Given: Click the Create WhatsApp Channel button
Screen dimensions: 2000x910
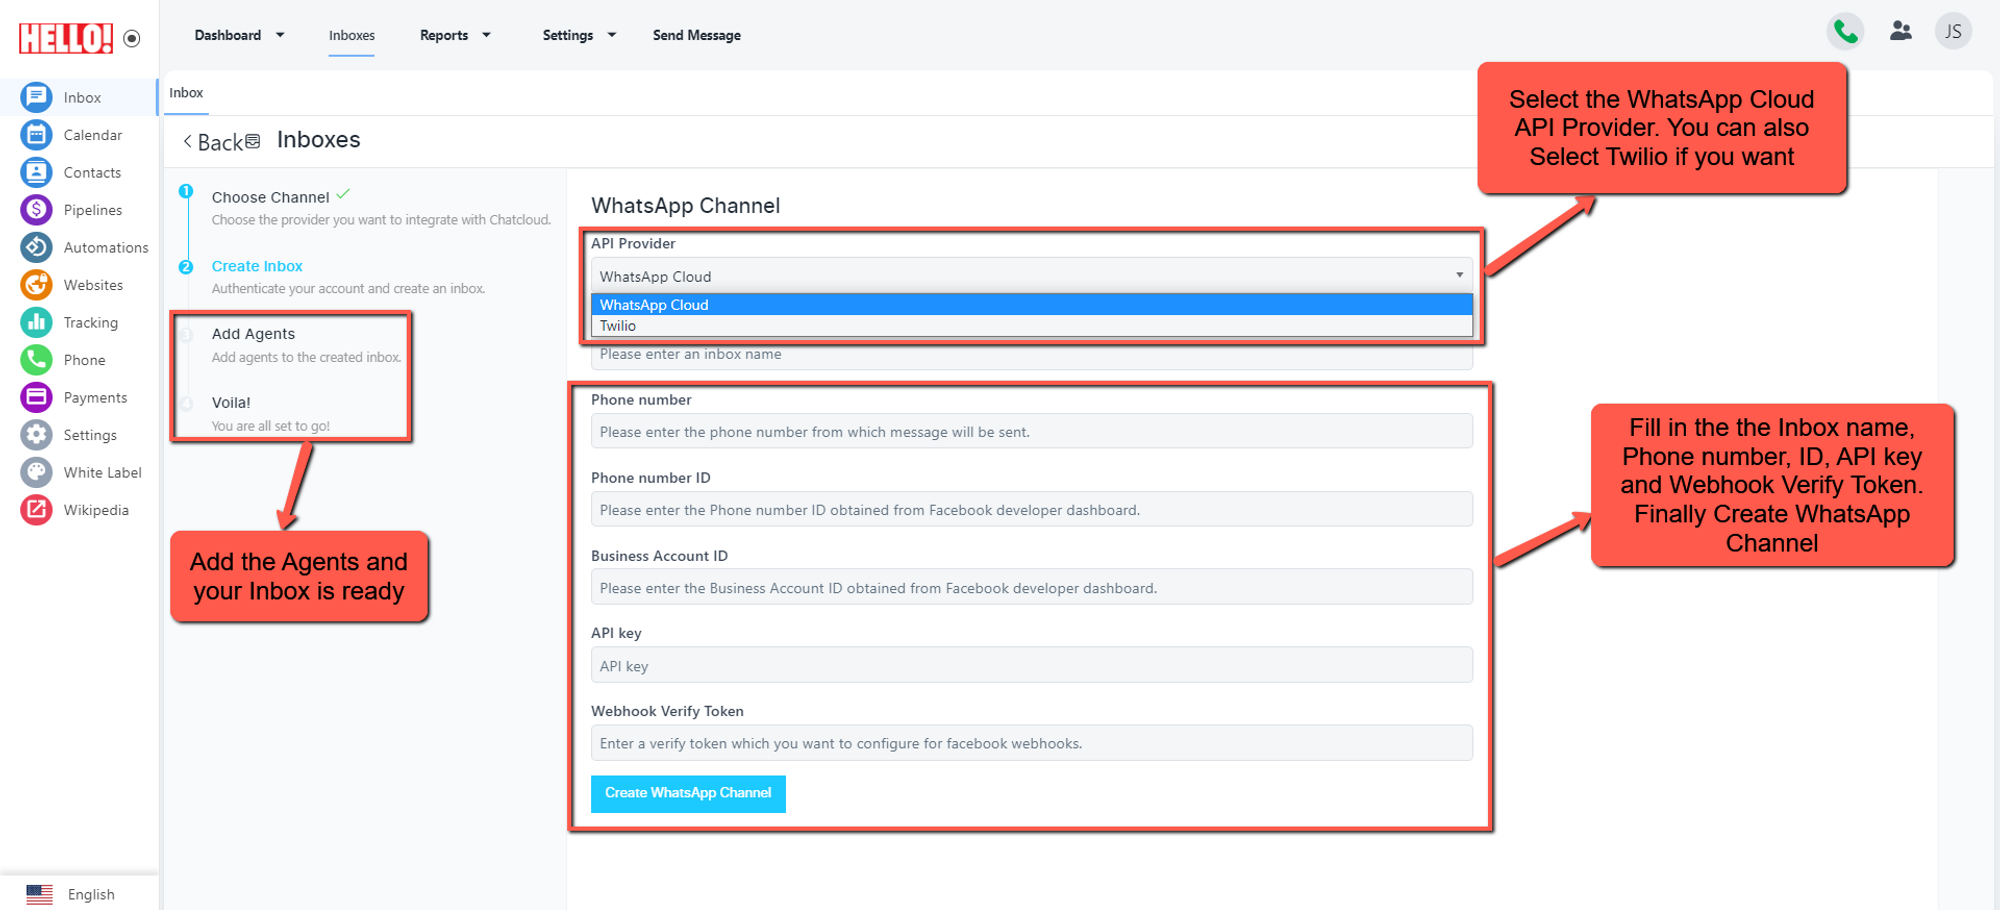Looking at the screenshot, I should (688, 793).
